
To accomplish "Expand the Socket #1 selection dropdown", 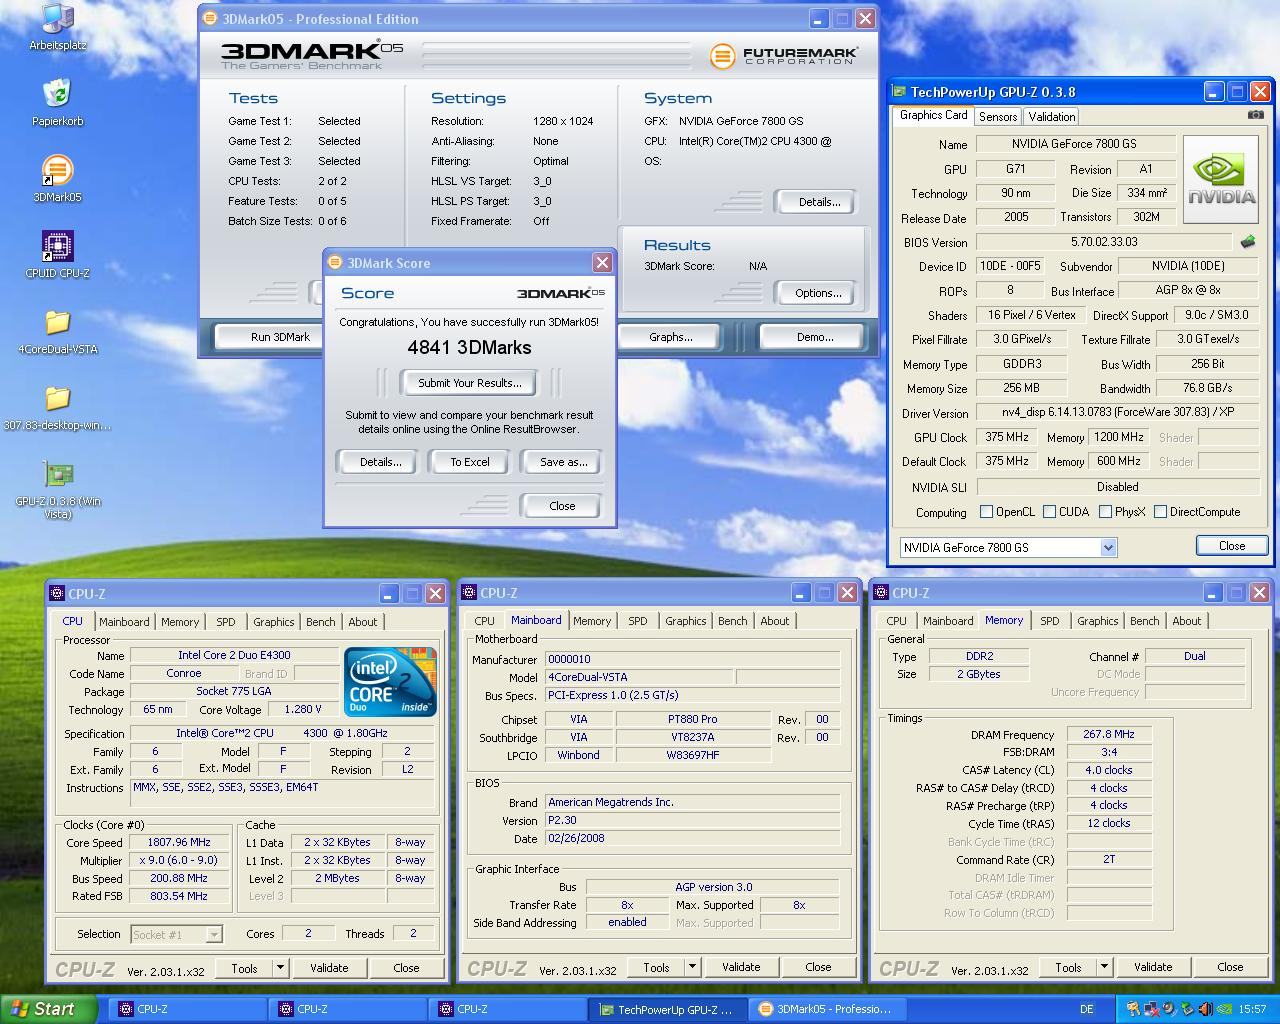I will (213, 934).
